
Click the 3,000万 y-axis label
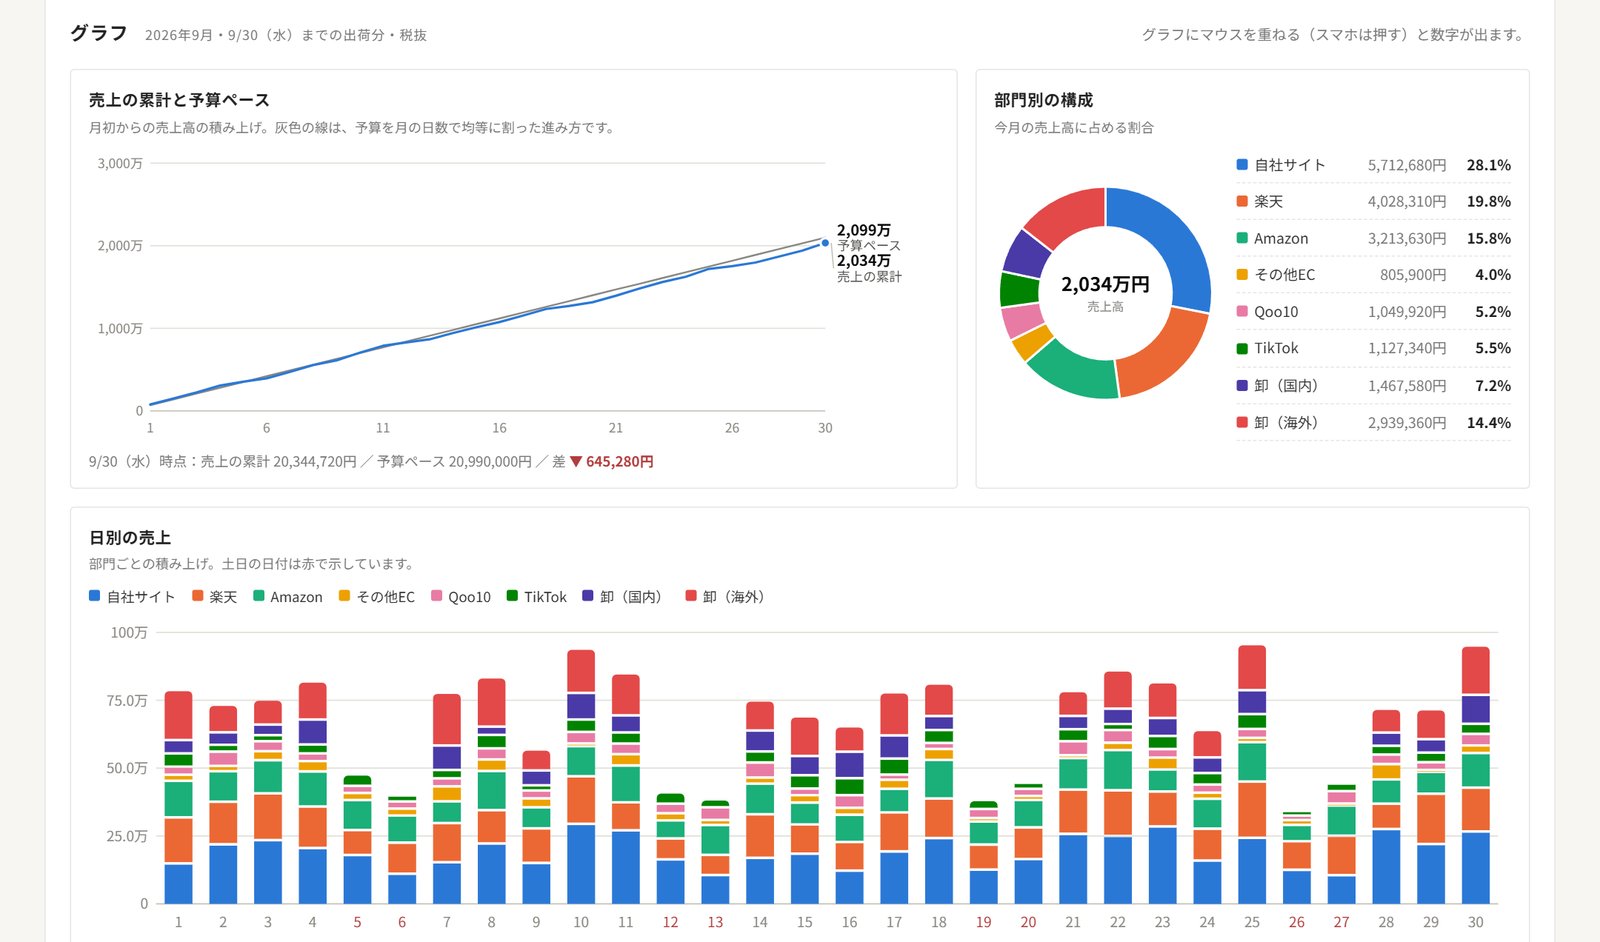(120, 163)
